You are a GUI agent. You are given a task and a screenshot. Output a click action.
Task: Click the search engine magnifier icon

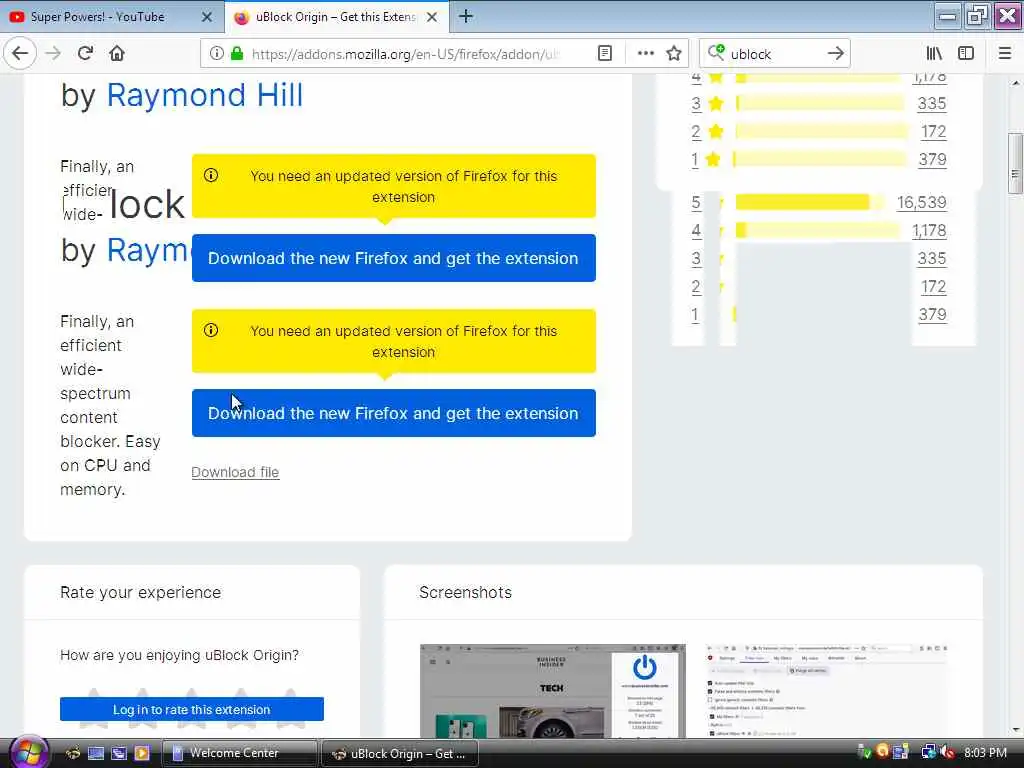point(716,52)
